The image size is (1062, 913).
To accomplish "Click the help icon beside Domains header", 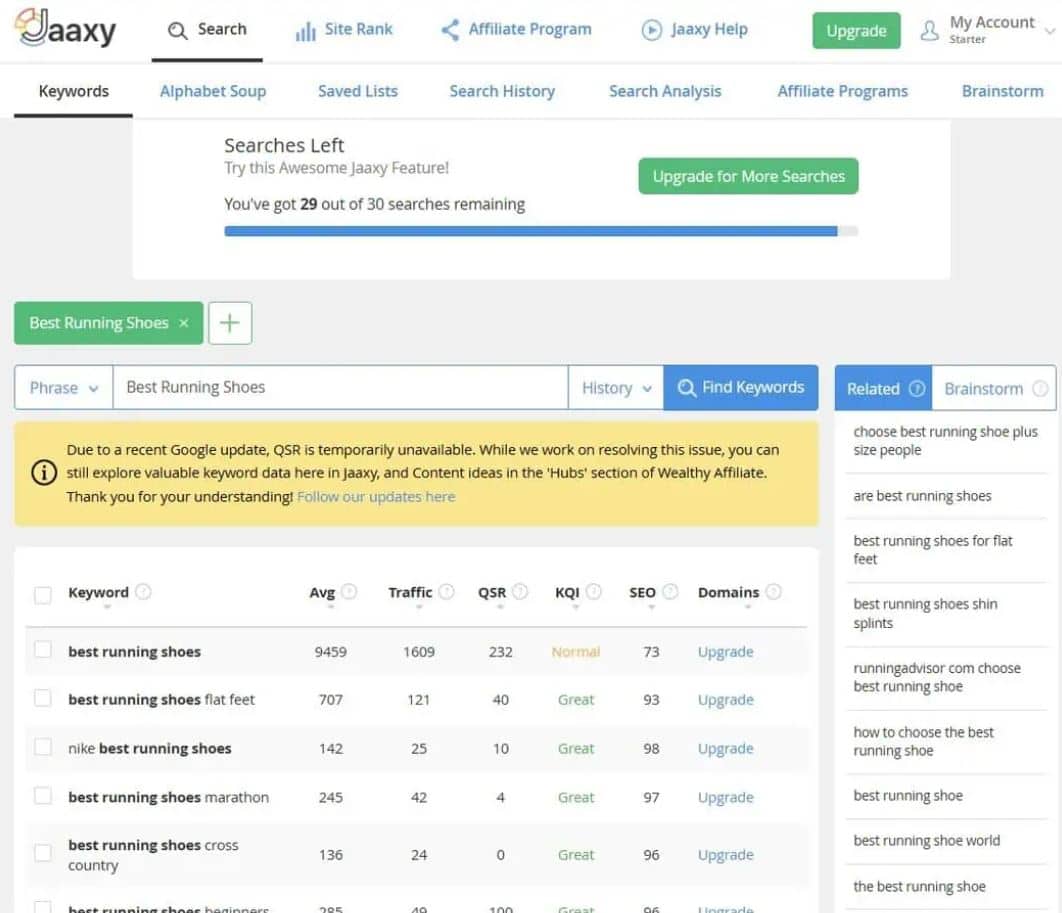I will click(773, 592).
